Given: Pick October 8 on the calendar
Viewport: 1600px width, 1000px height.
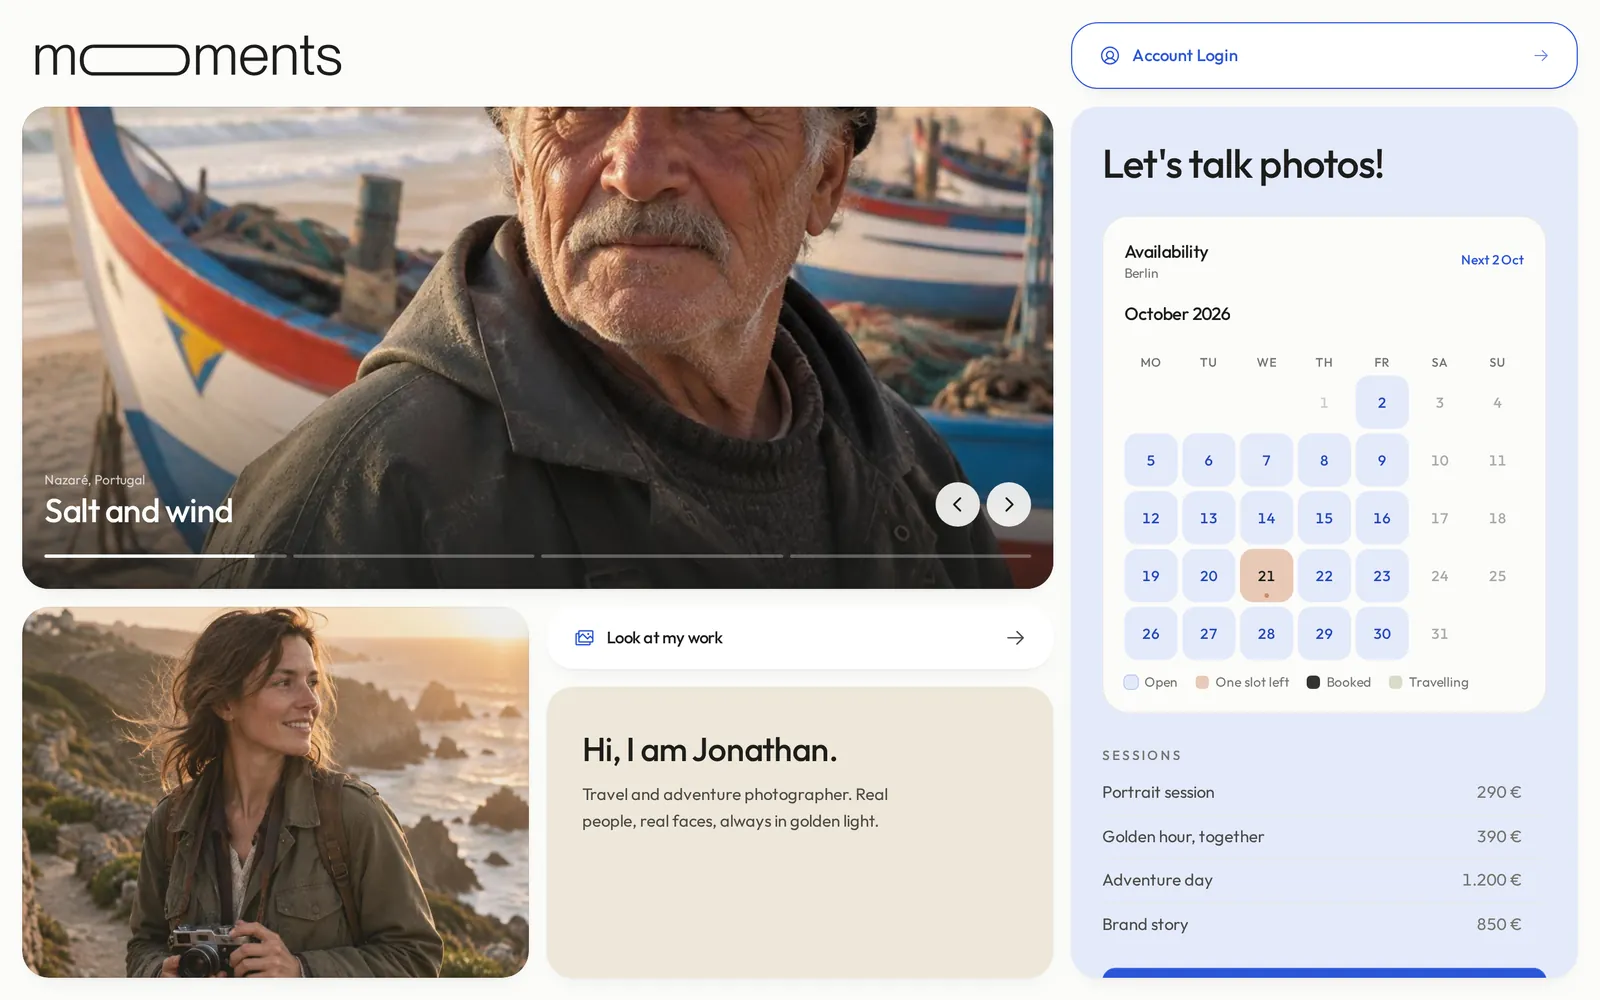Looking at the screenshot, I should tap(1324, 461).
